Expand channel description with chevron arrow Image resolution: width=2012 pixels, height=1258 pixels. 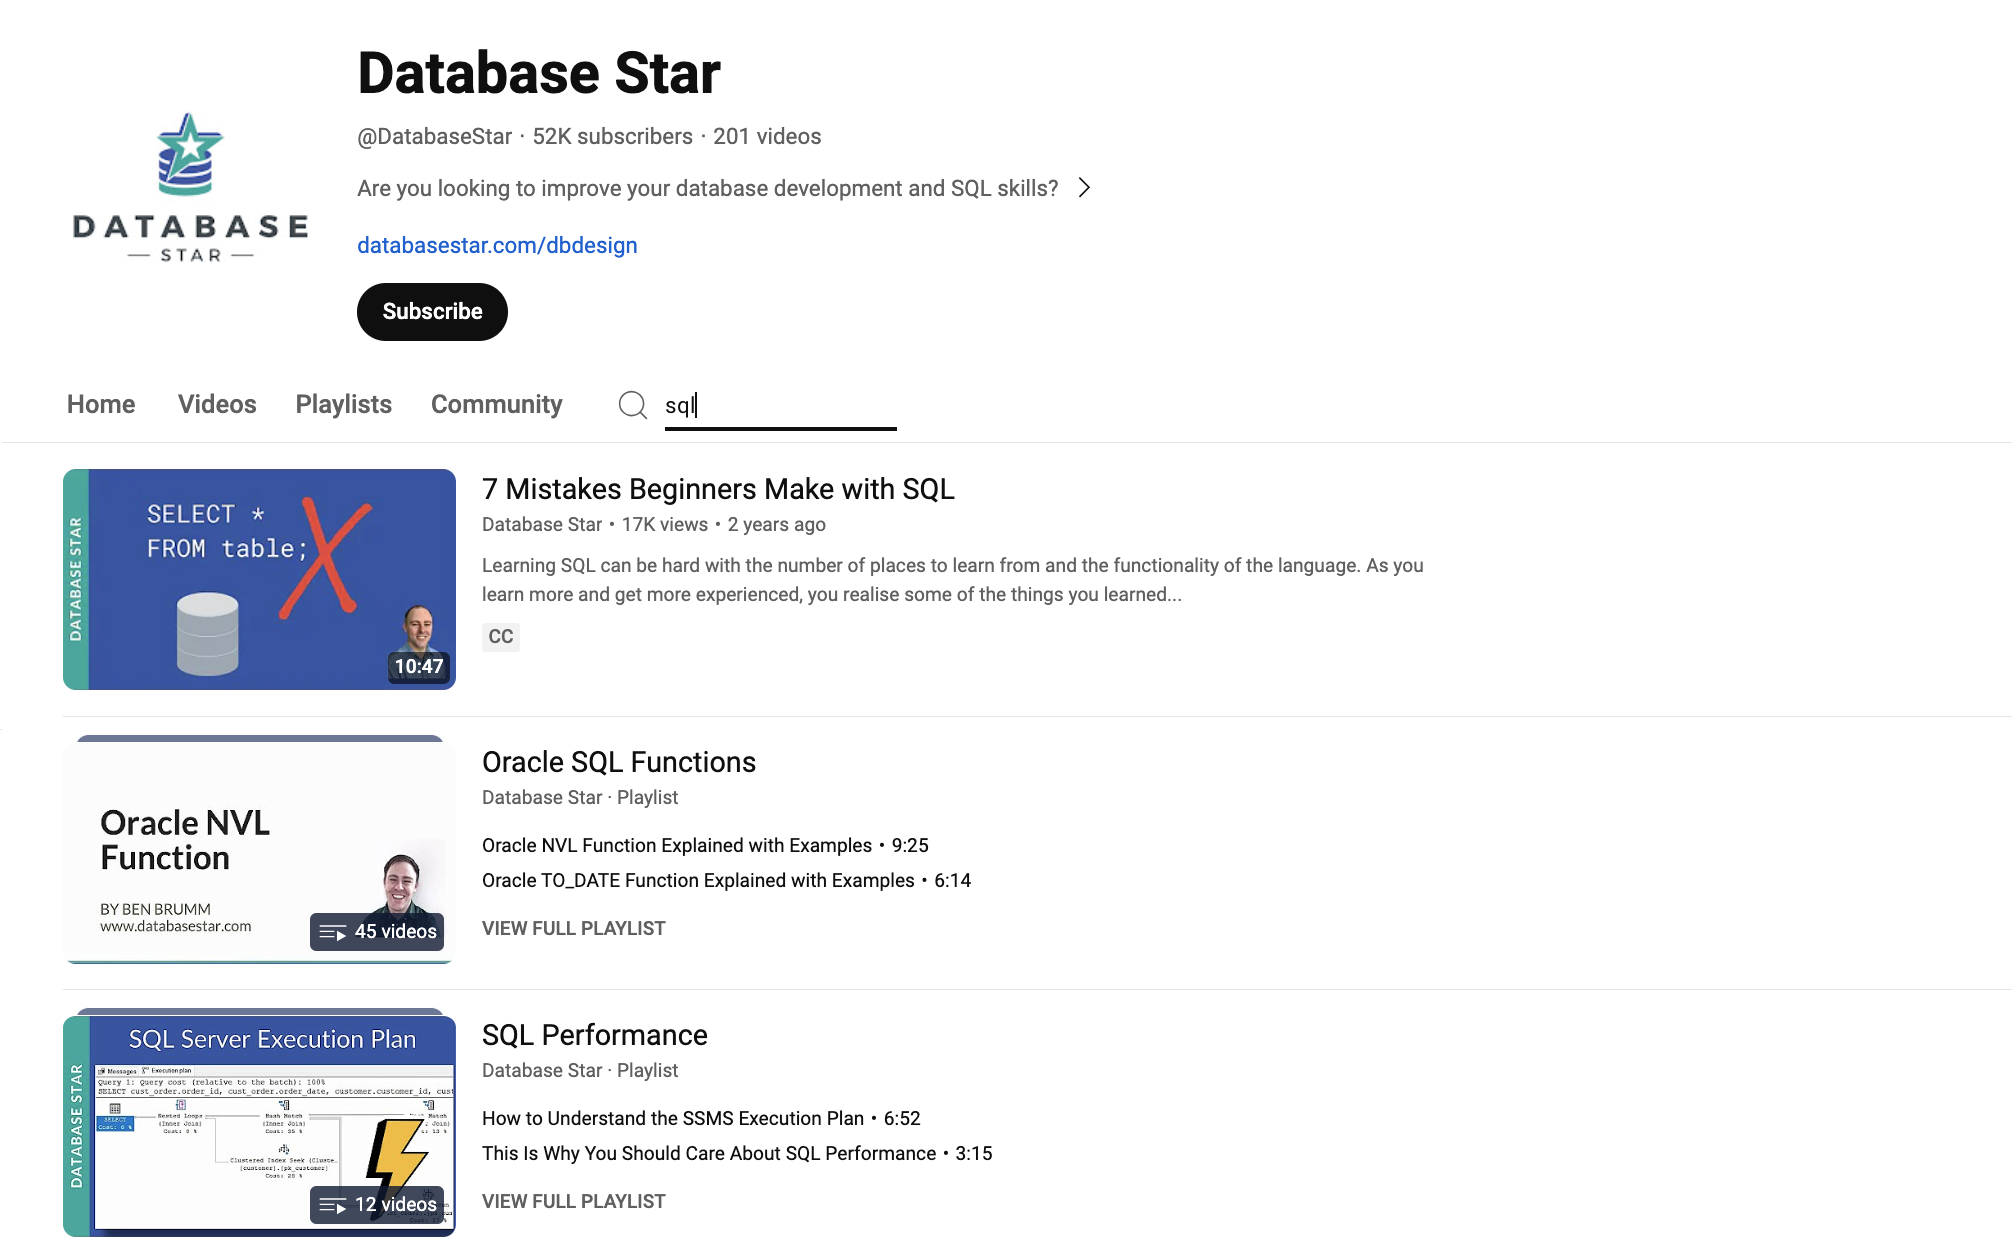1084,188
